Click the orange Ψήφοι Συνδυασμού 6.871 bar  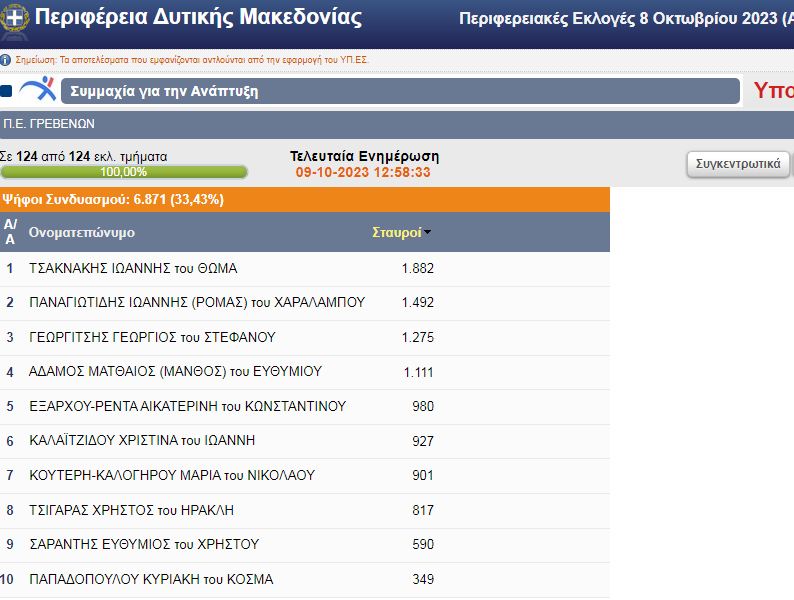(x=305, y=199)
